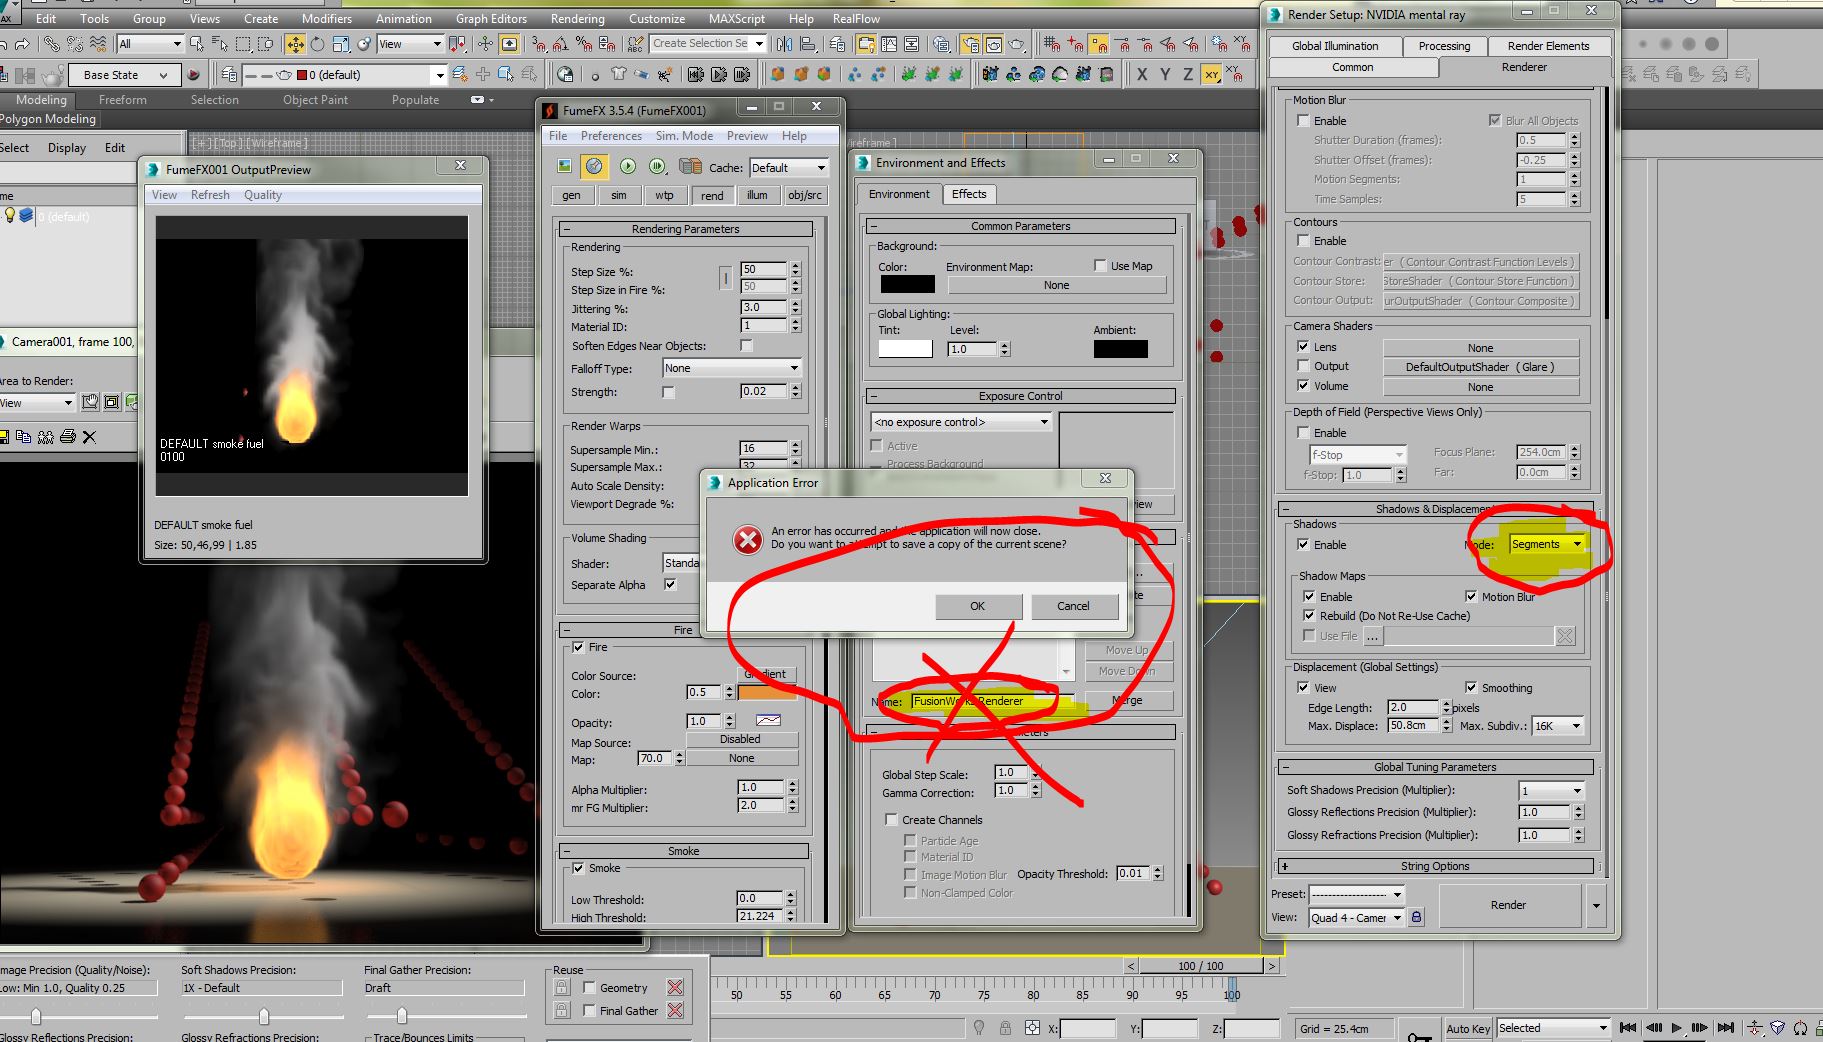
Task: Click FumeFX cache servers icon
Action: 690,166
